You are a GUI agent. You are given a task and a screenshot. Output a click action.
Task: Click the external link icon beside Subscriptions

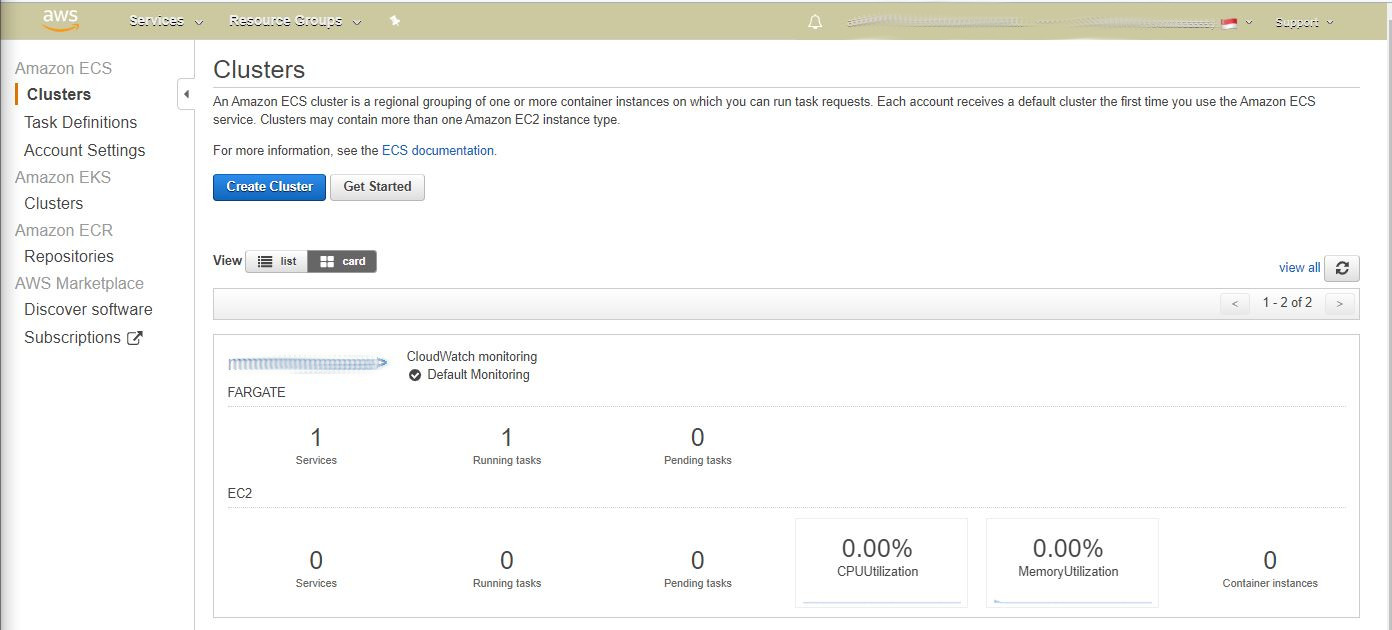coord(135,338)
